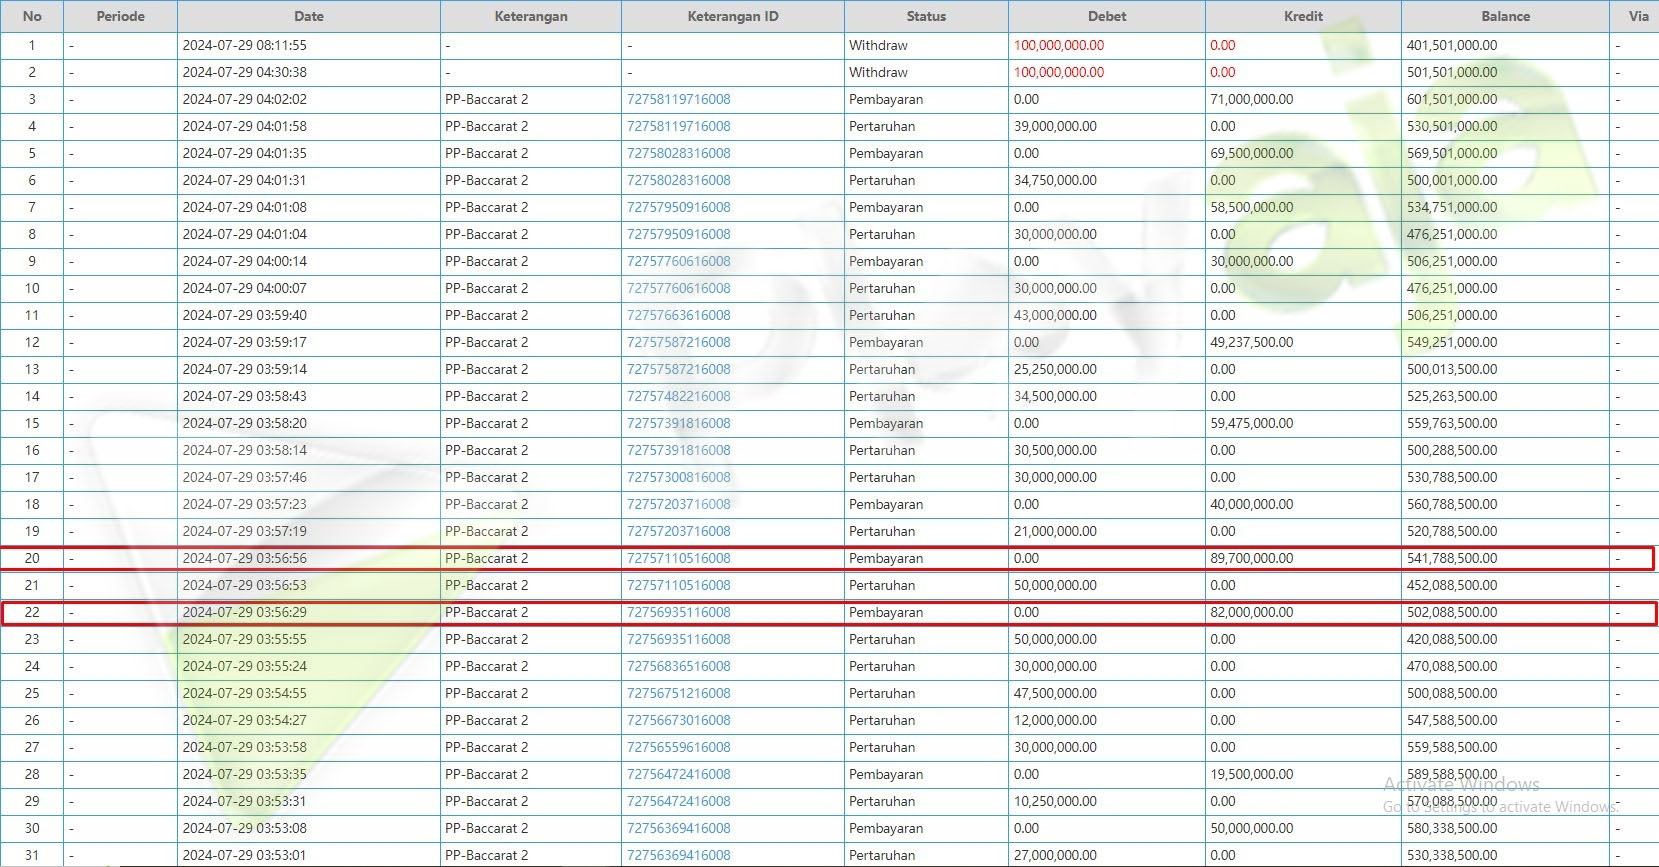
Task: Click the Date column header
Action: point(308,16)
